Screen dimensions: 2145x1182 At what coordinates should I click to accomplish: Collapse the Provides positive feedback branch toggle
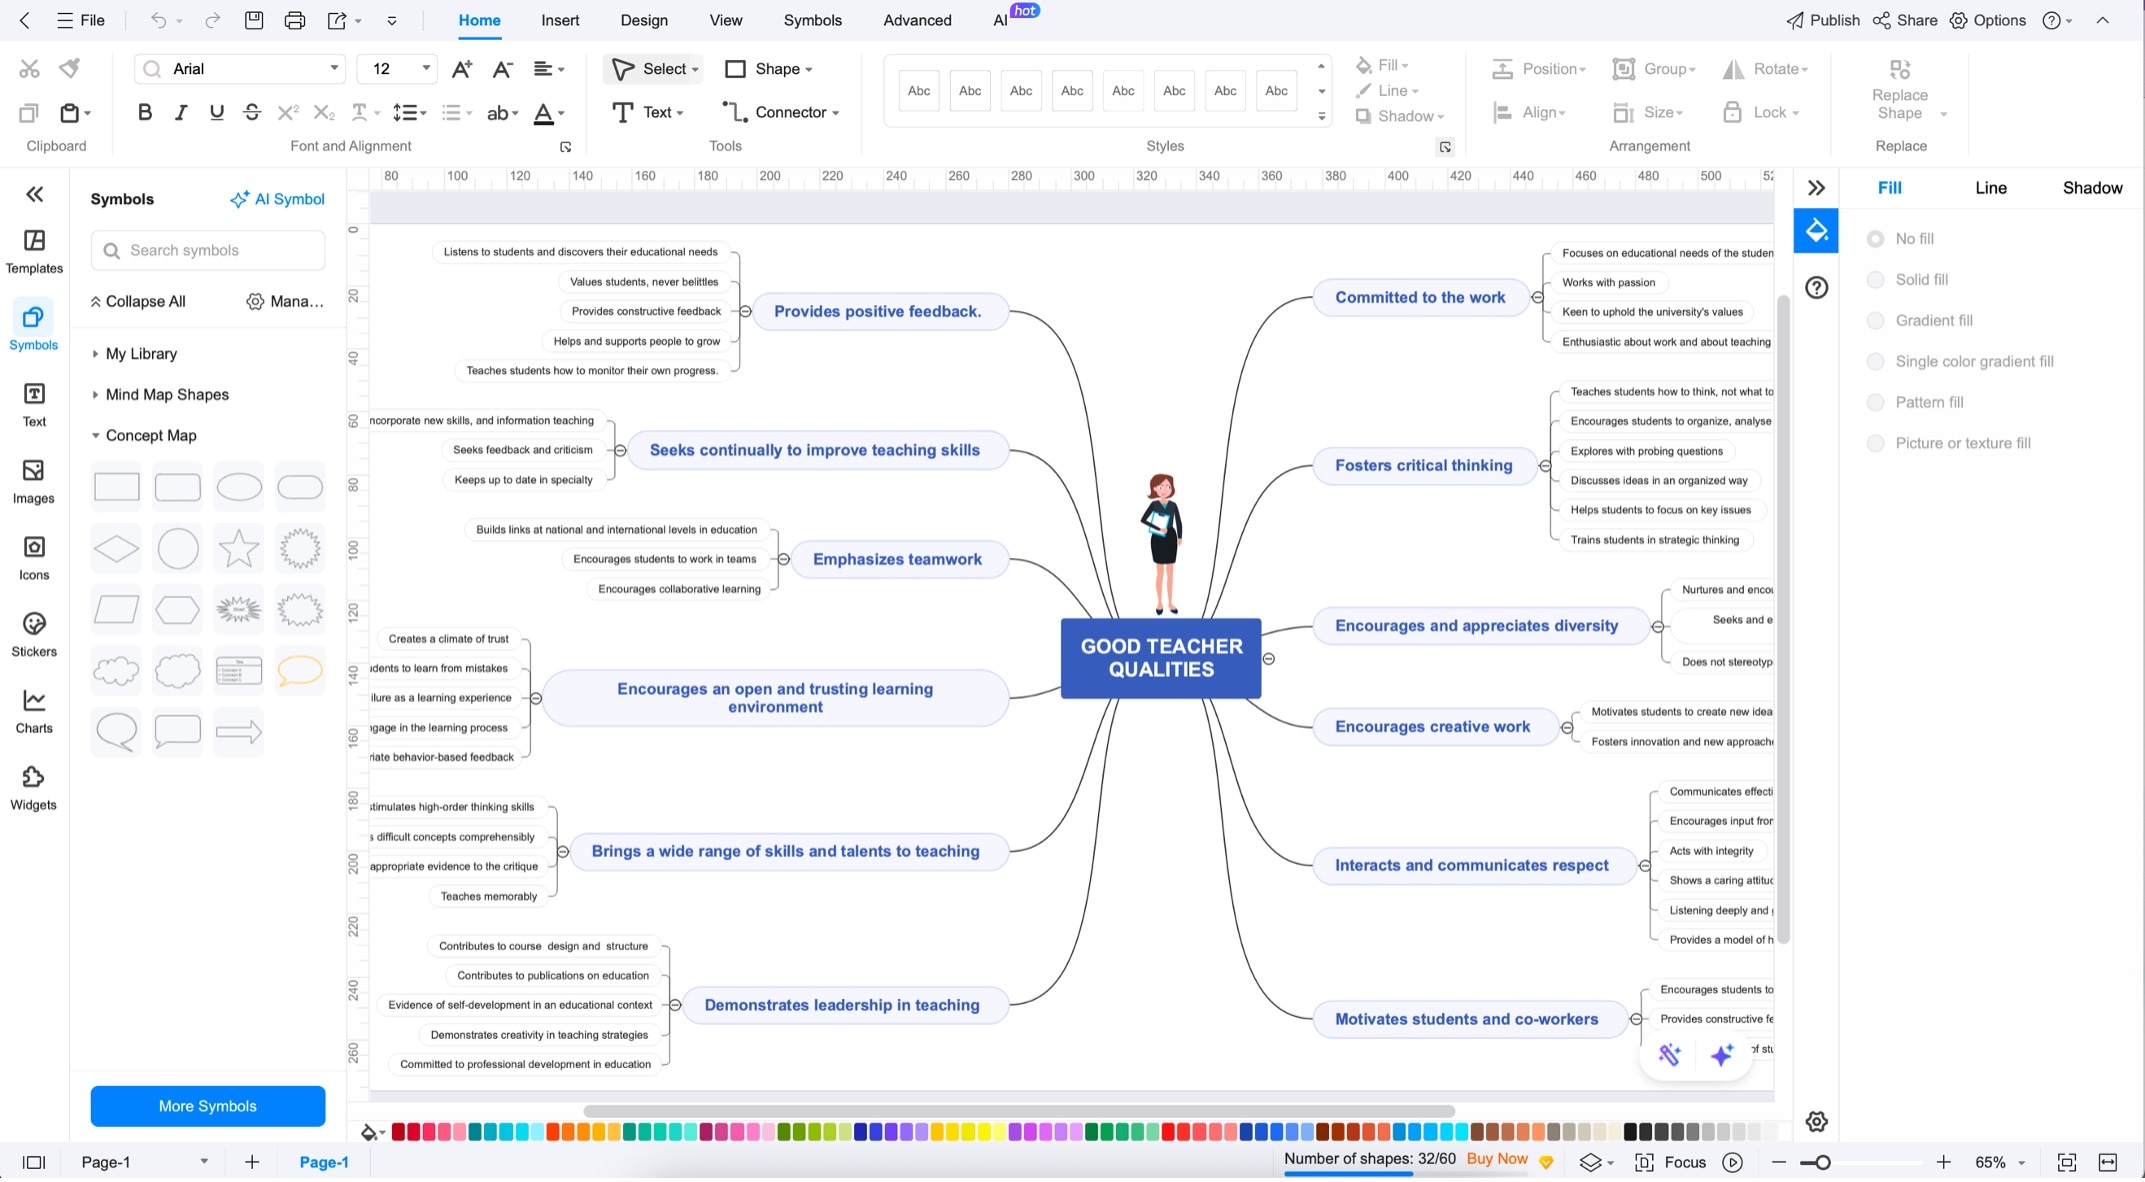coord(745,312)
